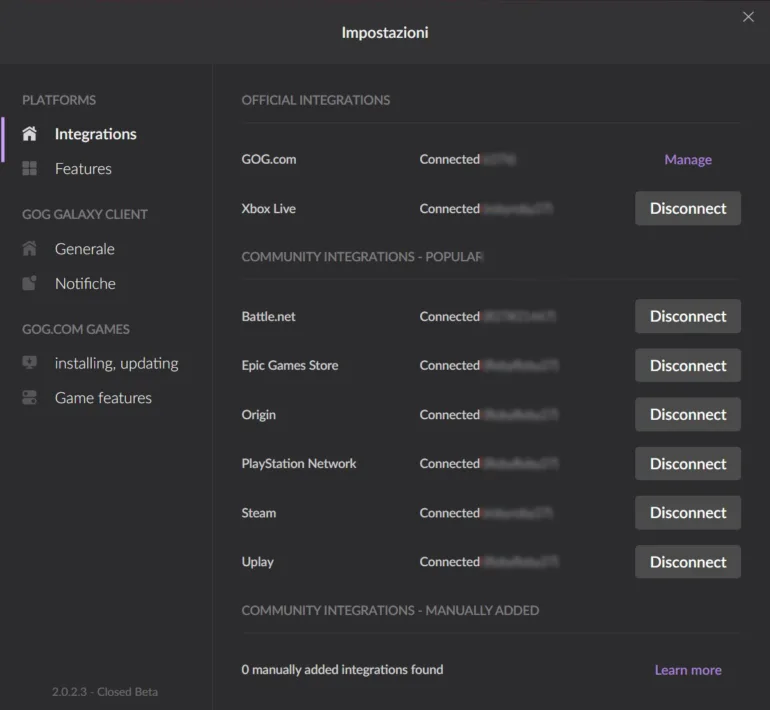Click the GOG.COM GAMES sidebar heading
Viewport: 770px width, 710px height.
76,329
